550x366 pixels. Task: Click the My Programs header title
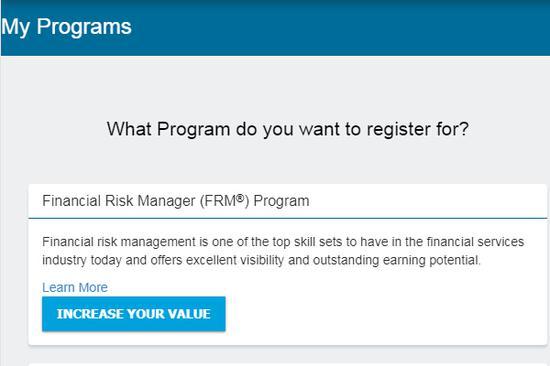[66, 27]
